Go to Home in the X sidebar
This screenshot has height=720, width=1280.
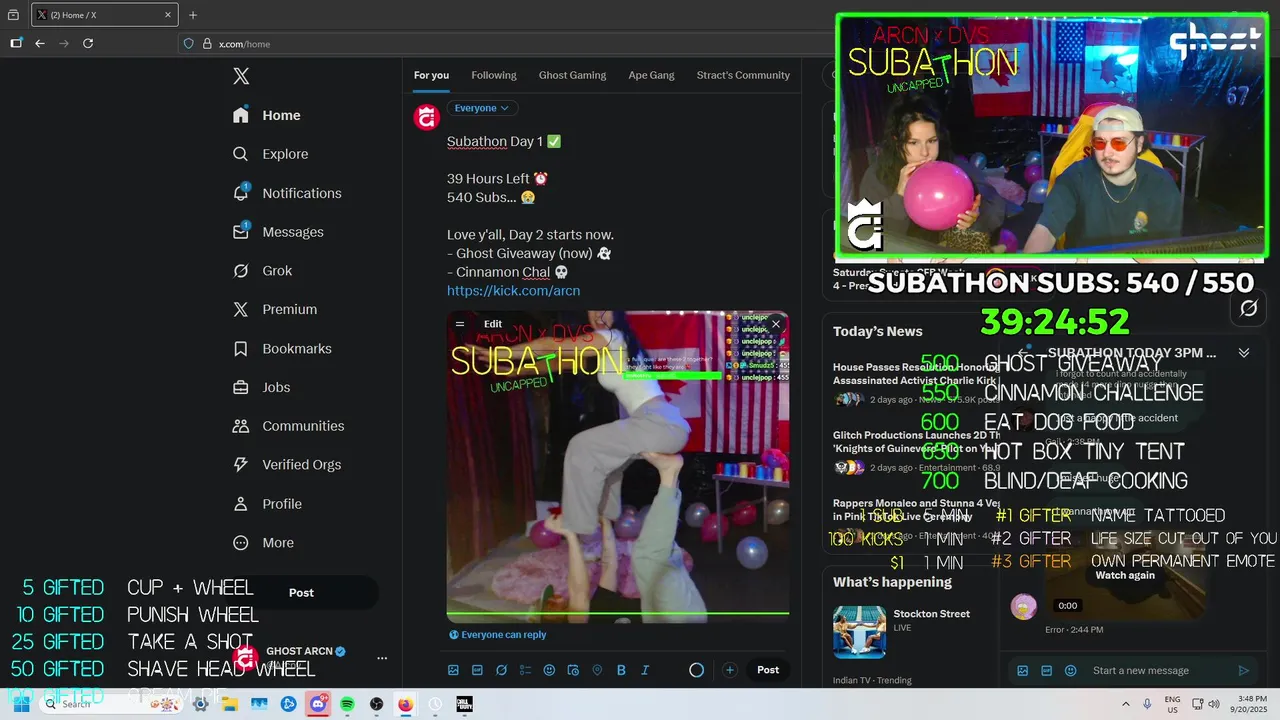267,115
